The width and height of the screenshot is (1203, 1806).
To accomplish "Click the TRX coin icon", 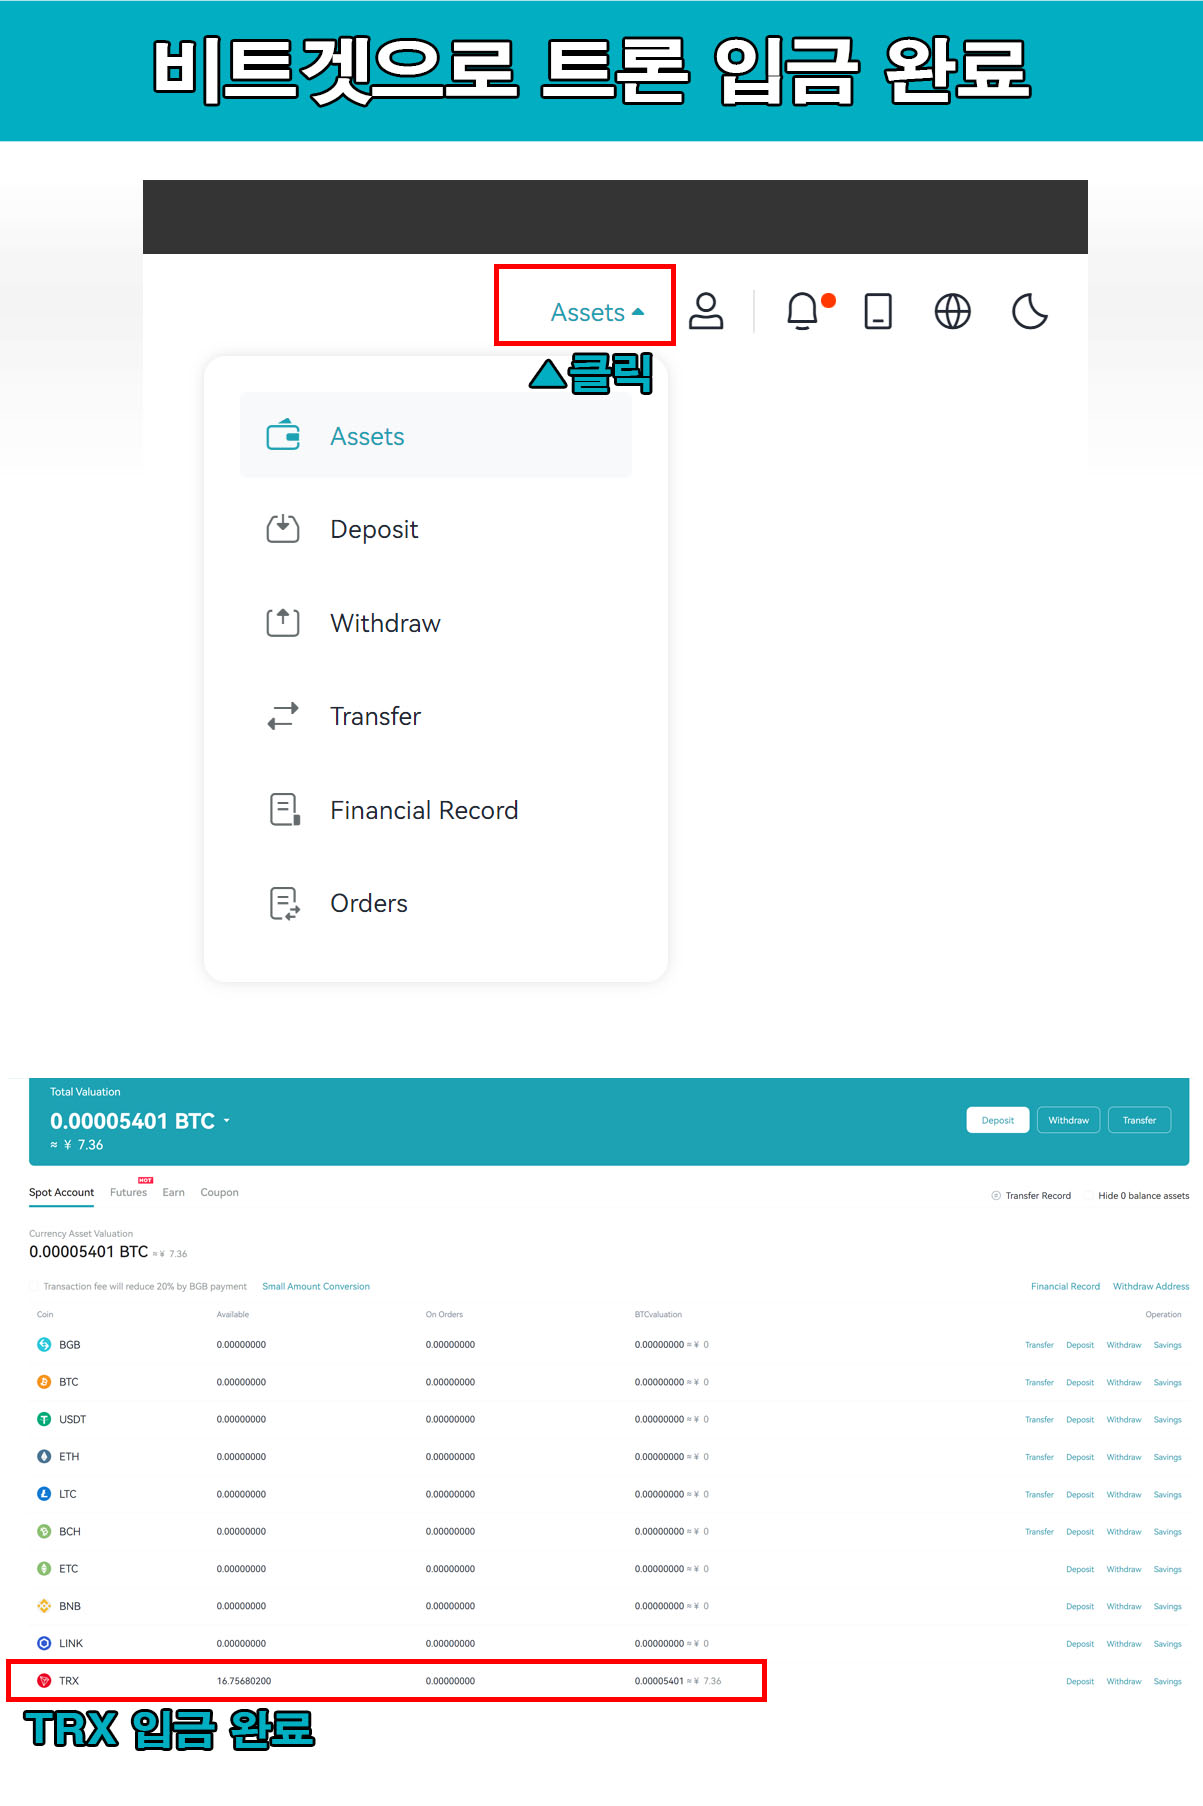I will 44,1681.
